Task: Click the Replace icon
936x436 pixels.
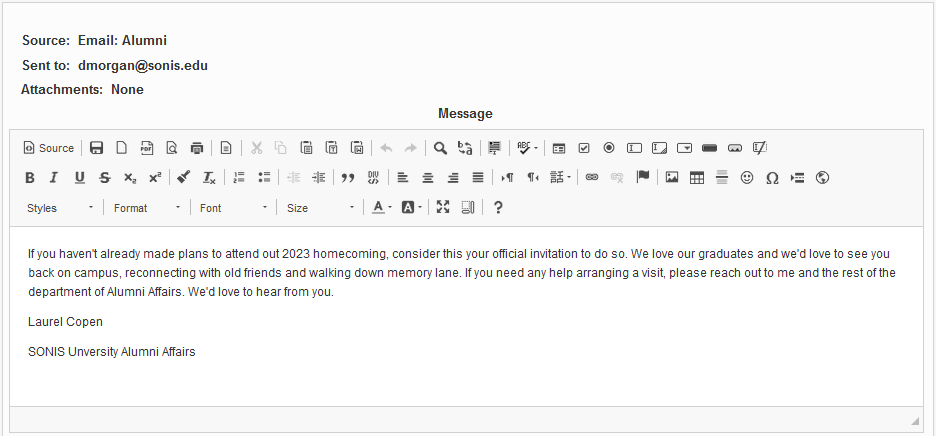Action: point(465,148)
